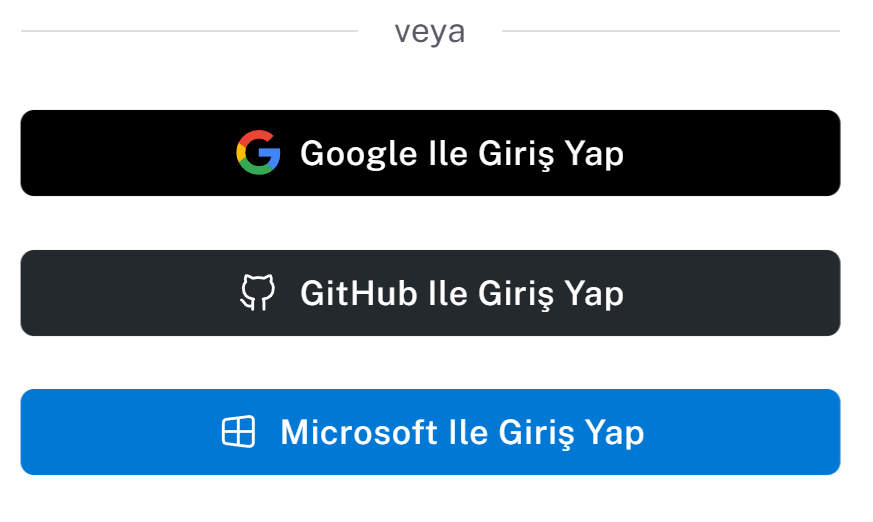Sign in using the Google option
Viewport: 873px width, 522px height.
click(x=430, y=153)
